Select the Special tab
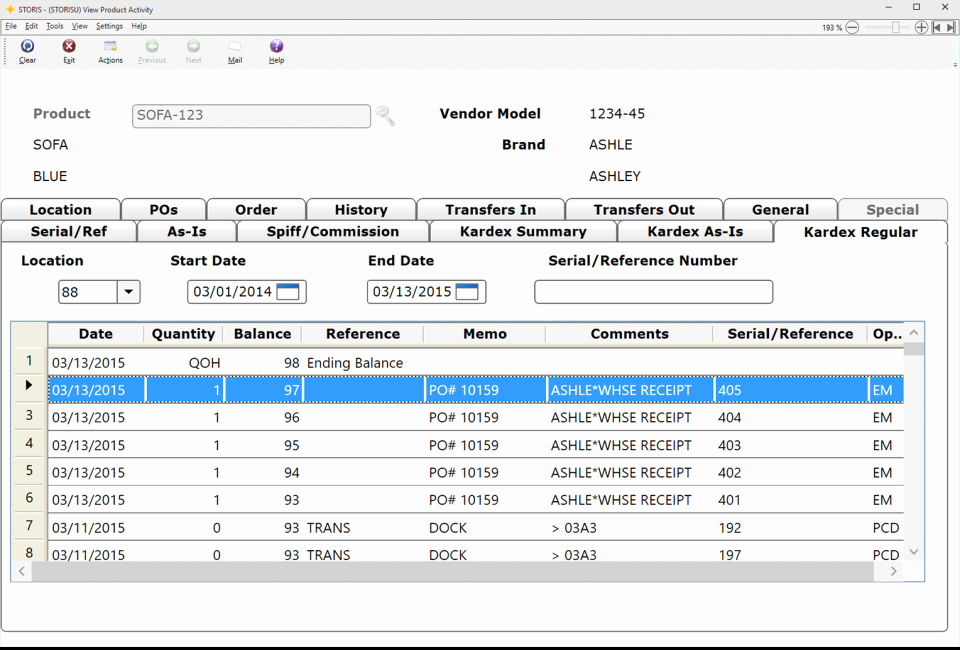 click(x=893, y=209)
